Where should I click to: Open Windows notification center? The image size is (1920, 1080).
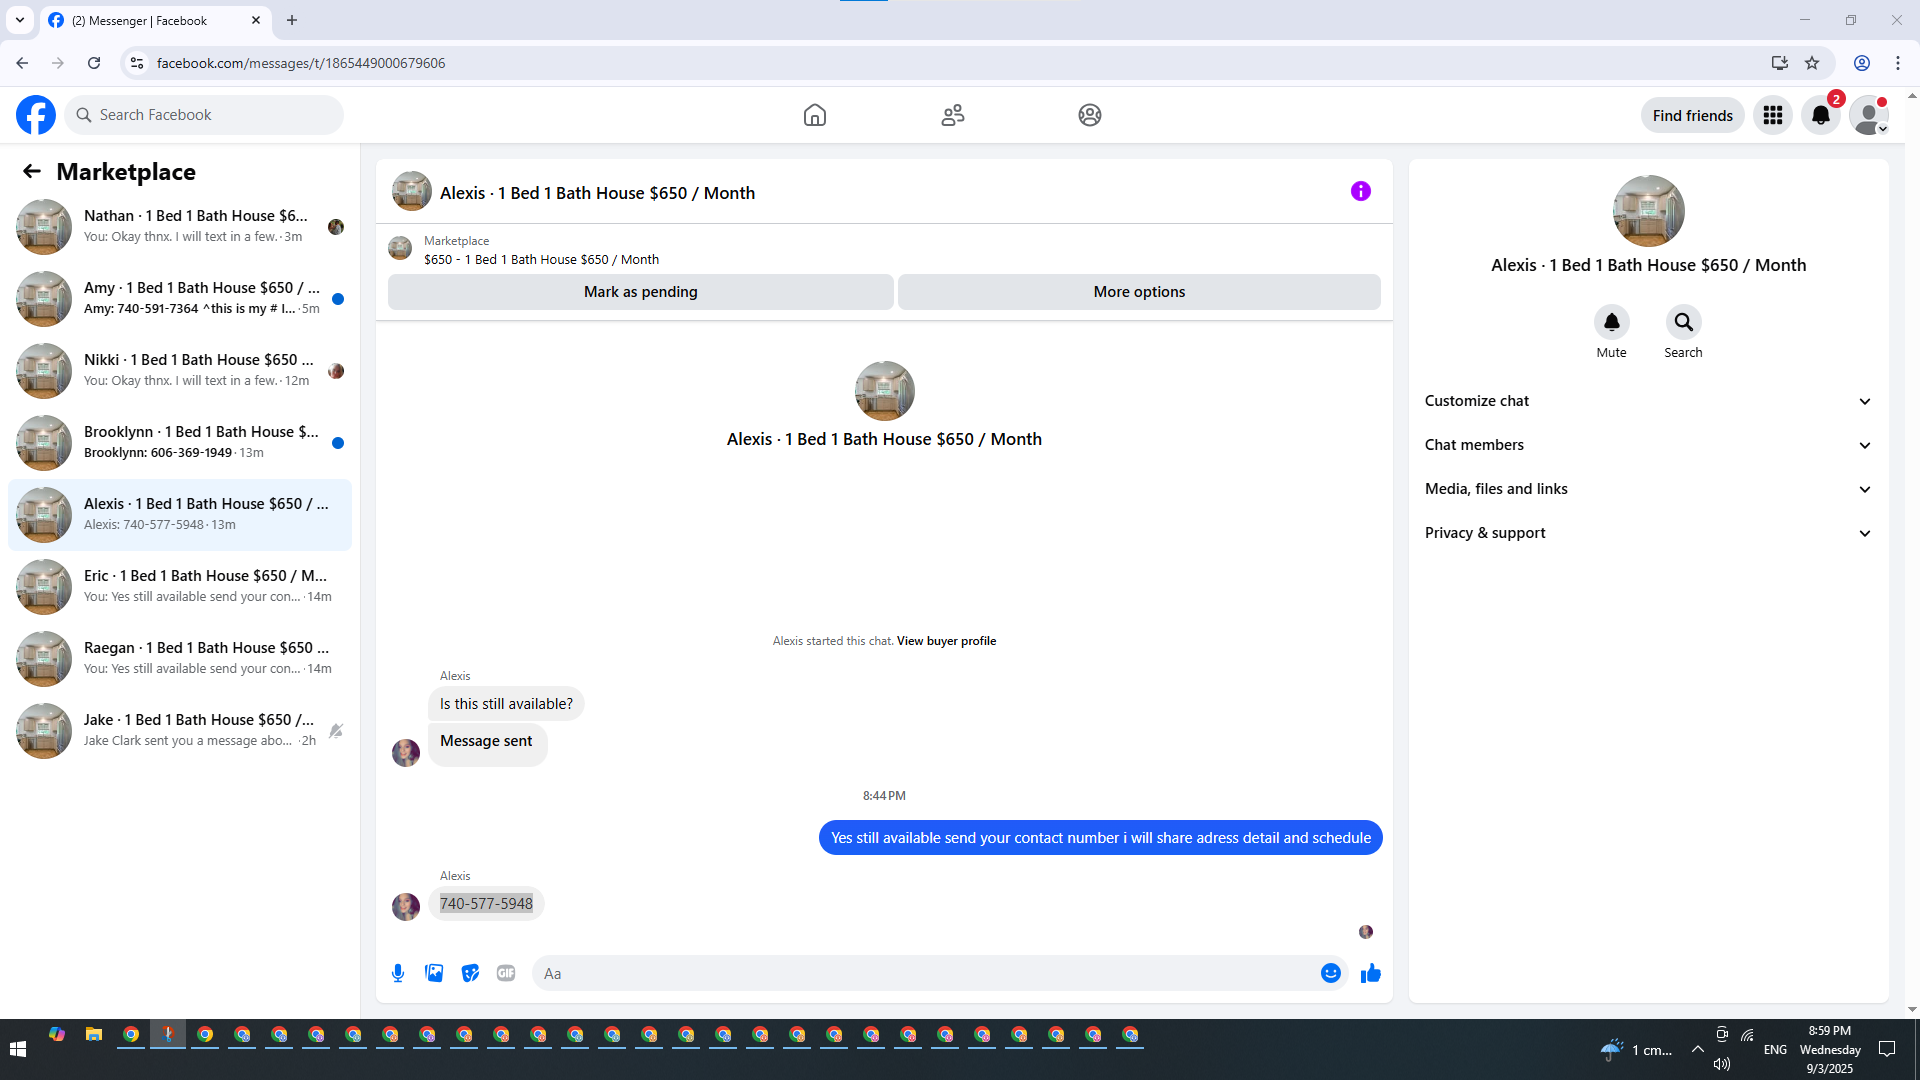pyautogui.click(x=1888, y=1049)
